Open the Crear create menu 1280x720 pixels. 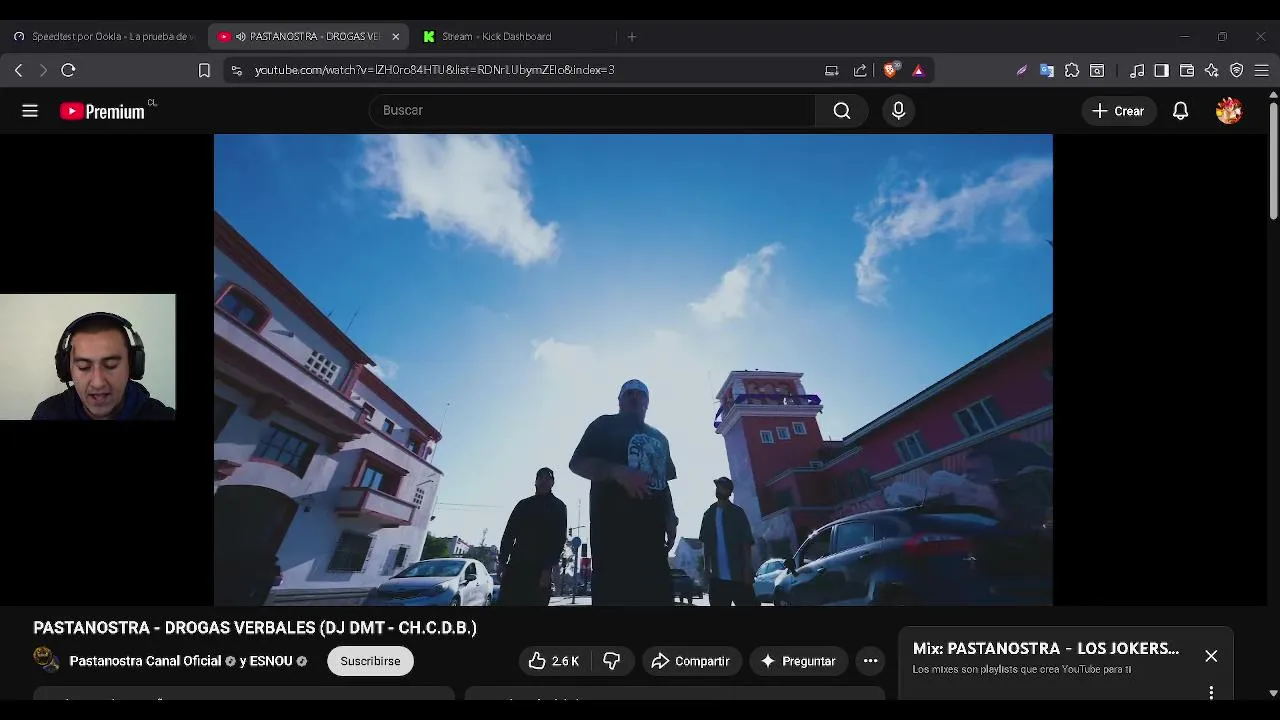(x=1118, y=111)
